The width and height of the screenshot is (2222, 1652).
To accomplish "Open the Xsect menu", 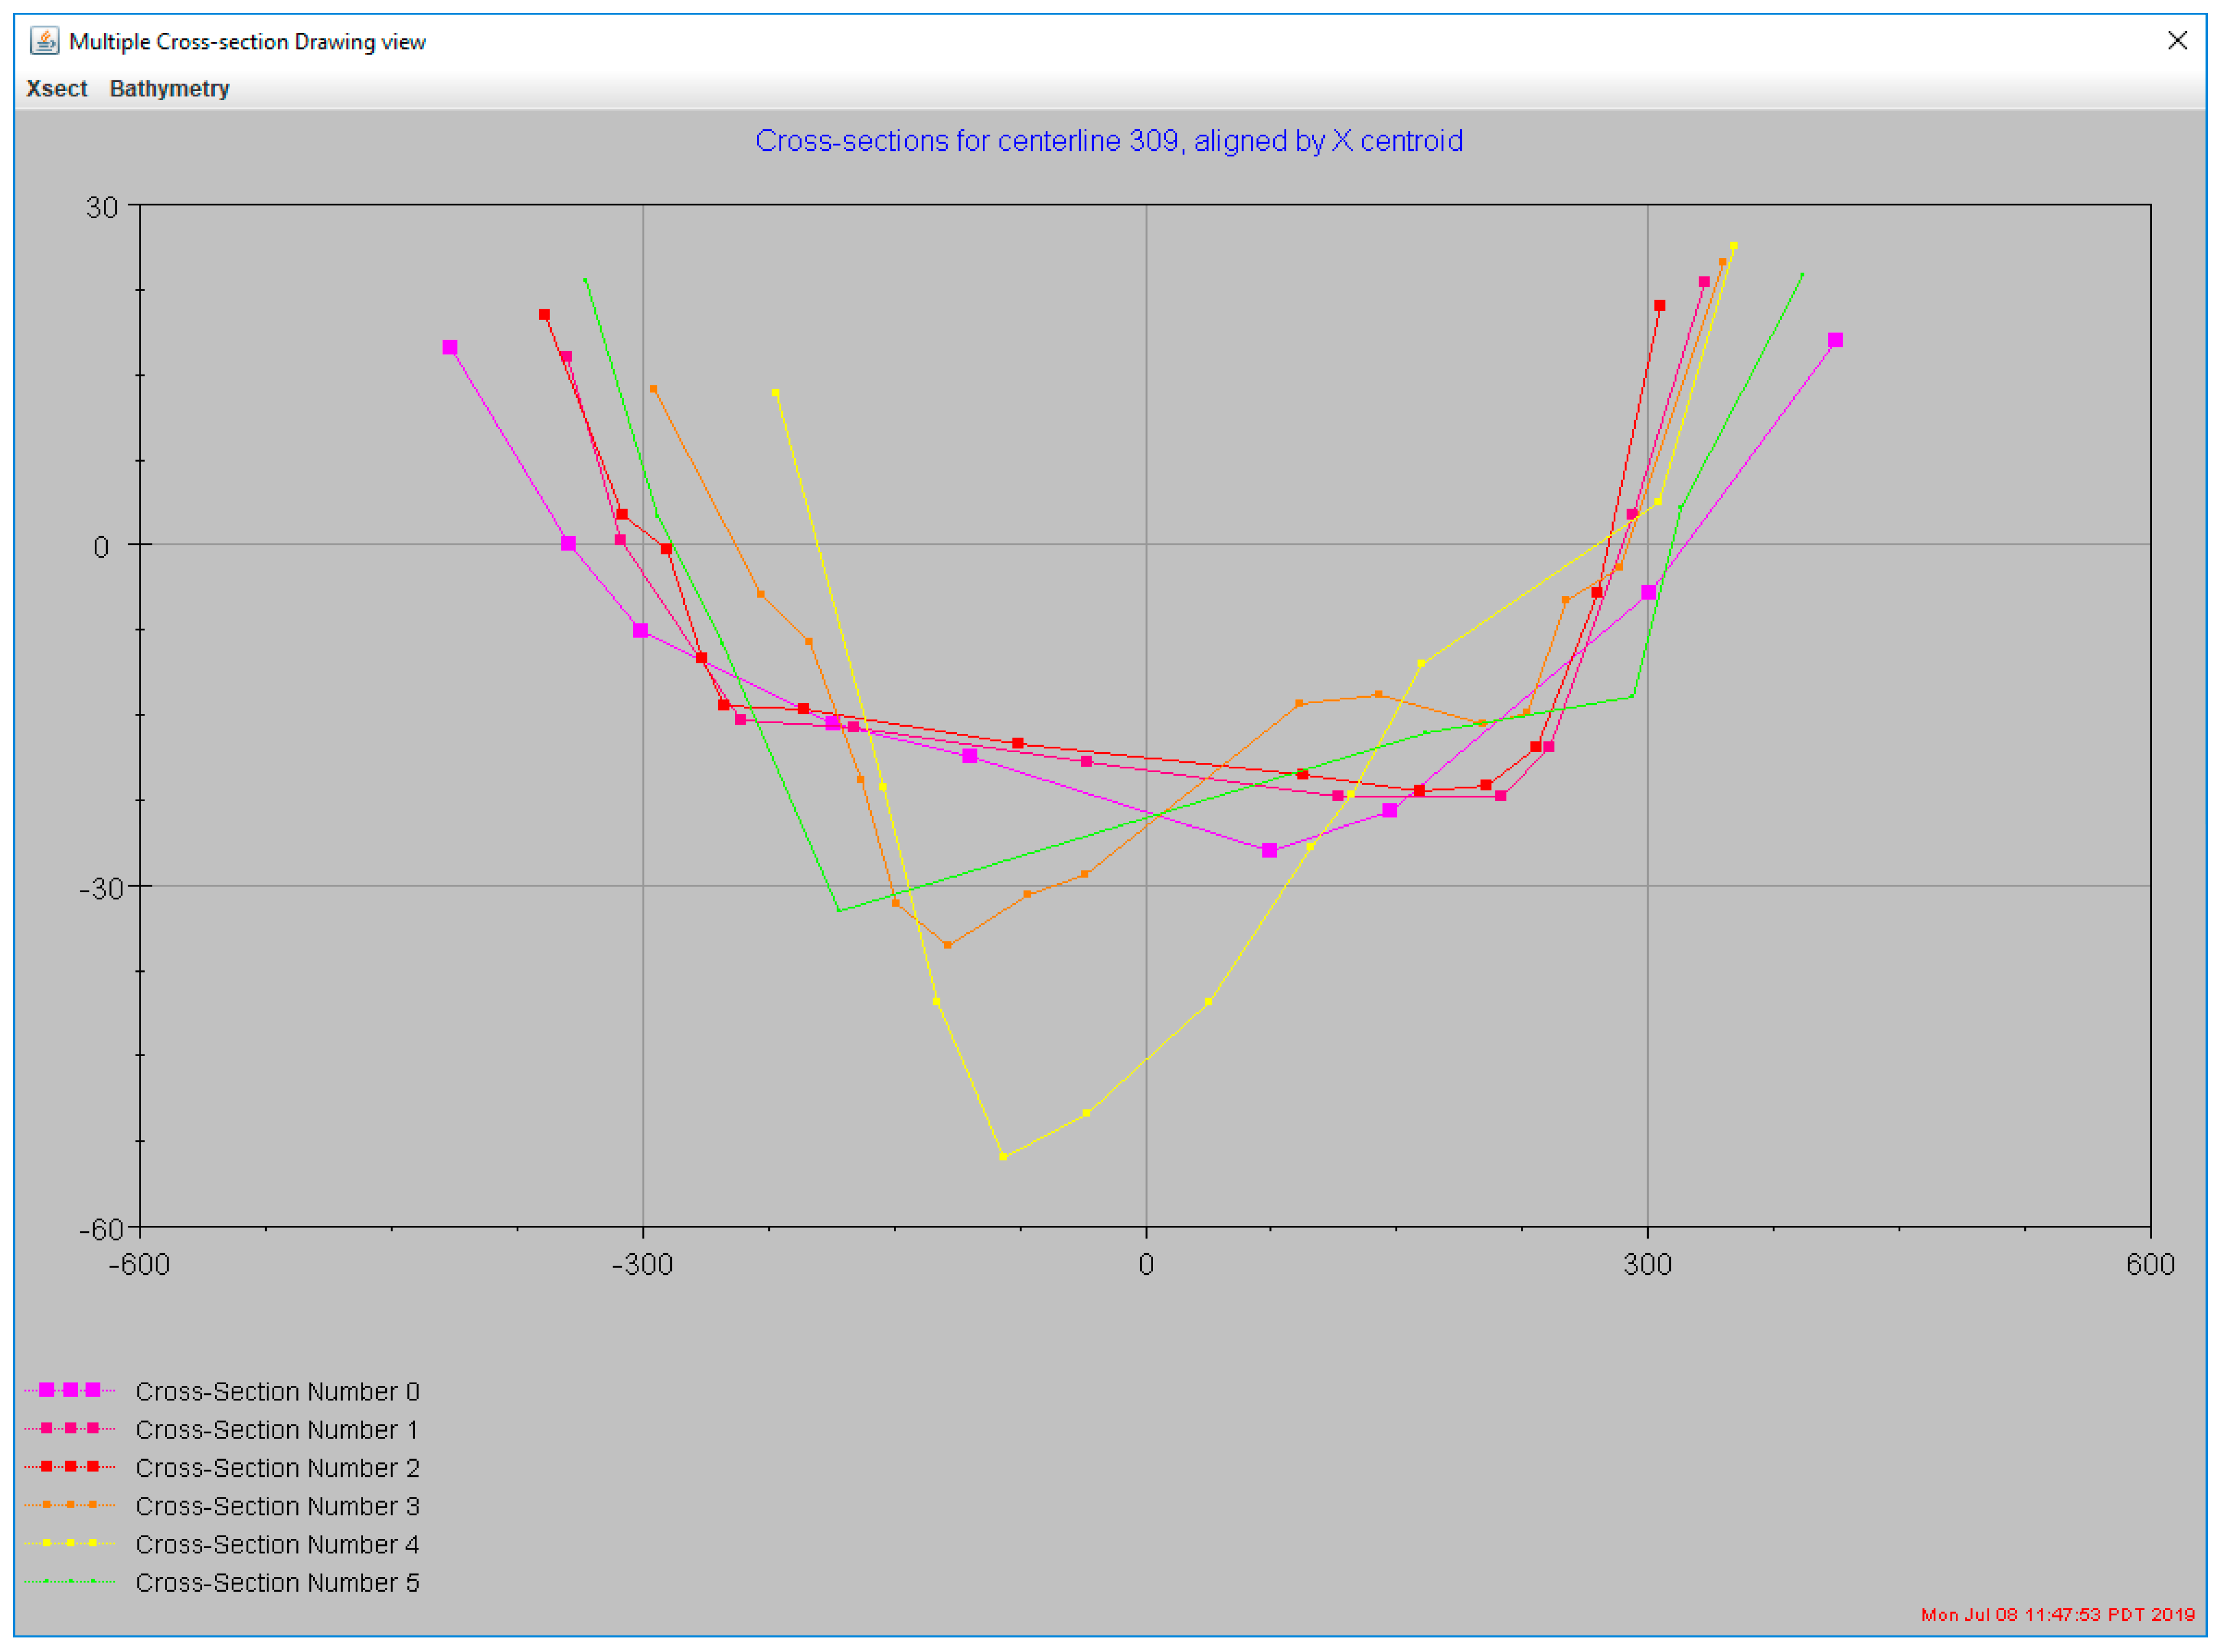I will click(x=56, y=88).
